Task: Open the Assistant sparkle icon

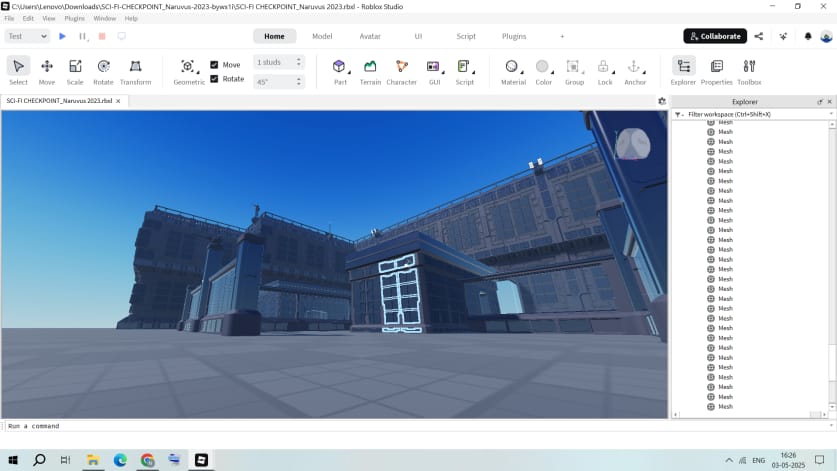Action: click(x=783, y=36)
